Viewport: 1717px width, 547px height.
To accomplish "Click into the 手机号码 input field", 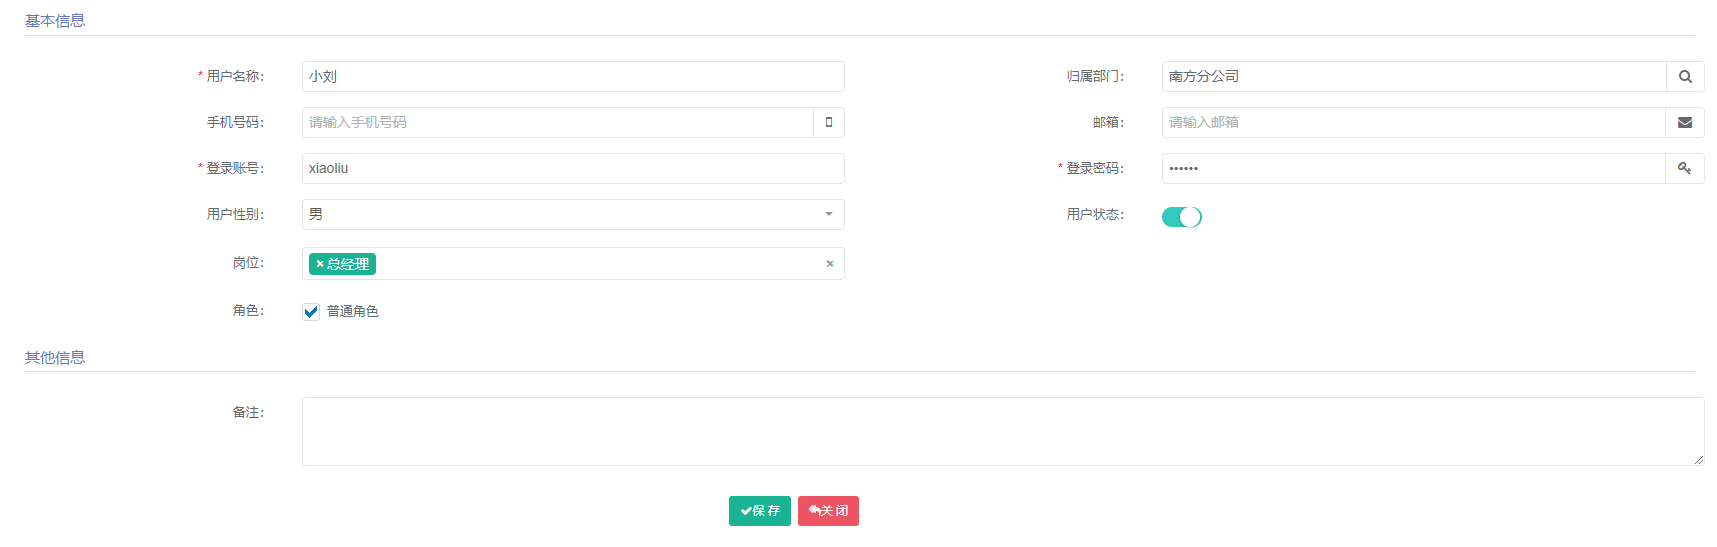I will coord(558,123).
